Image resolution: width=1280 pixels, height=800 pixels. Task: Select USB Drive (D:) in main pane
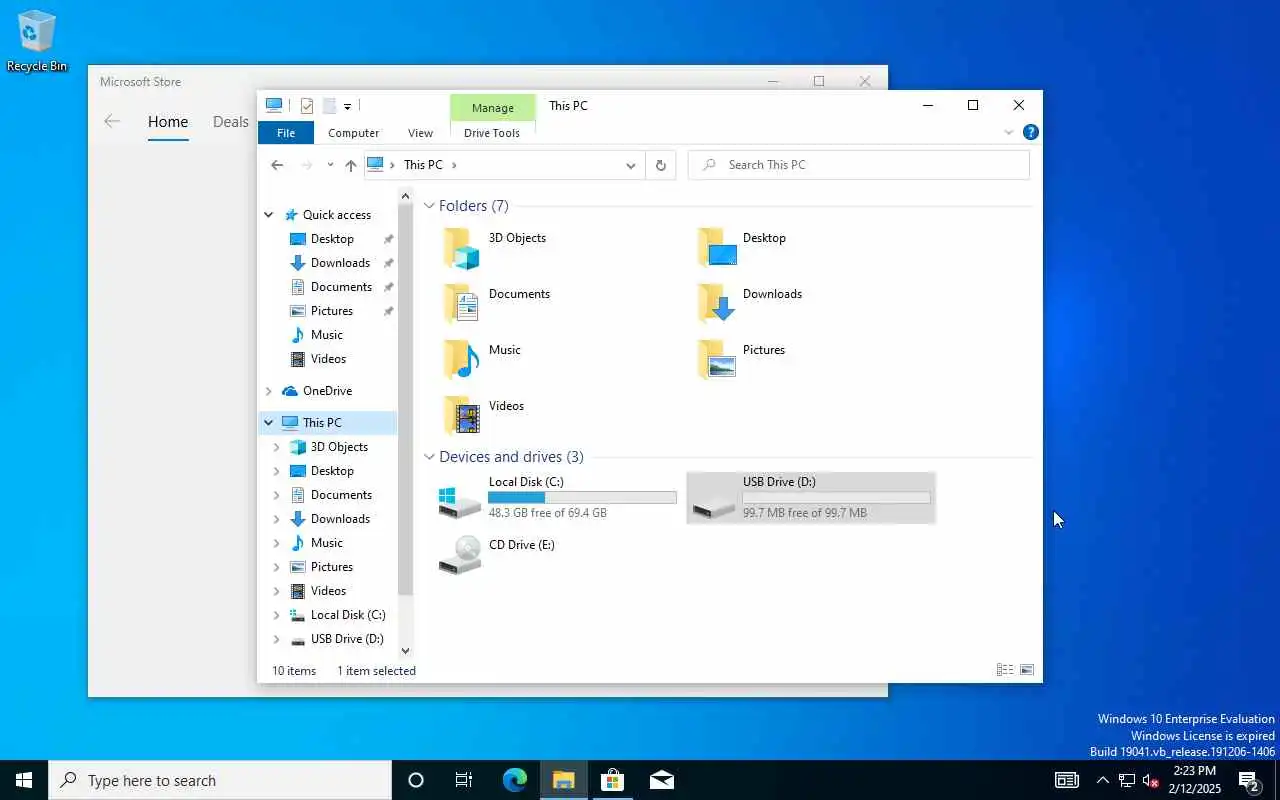(x=811, y=497)
